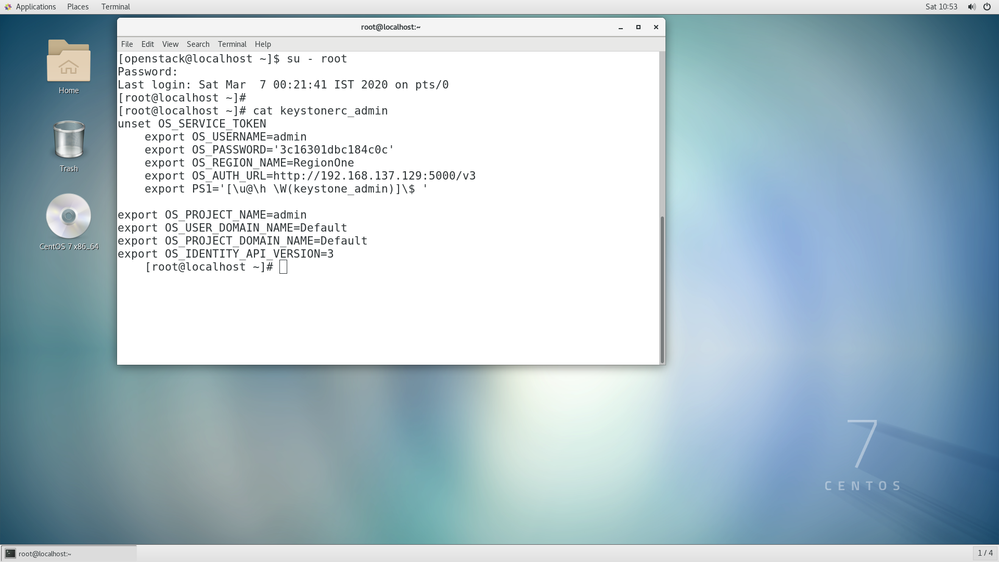Click the 1 / 4 workspace switcher
Viewport: 999px width, 562px height.
985,553
